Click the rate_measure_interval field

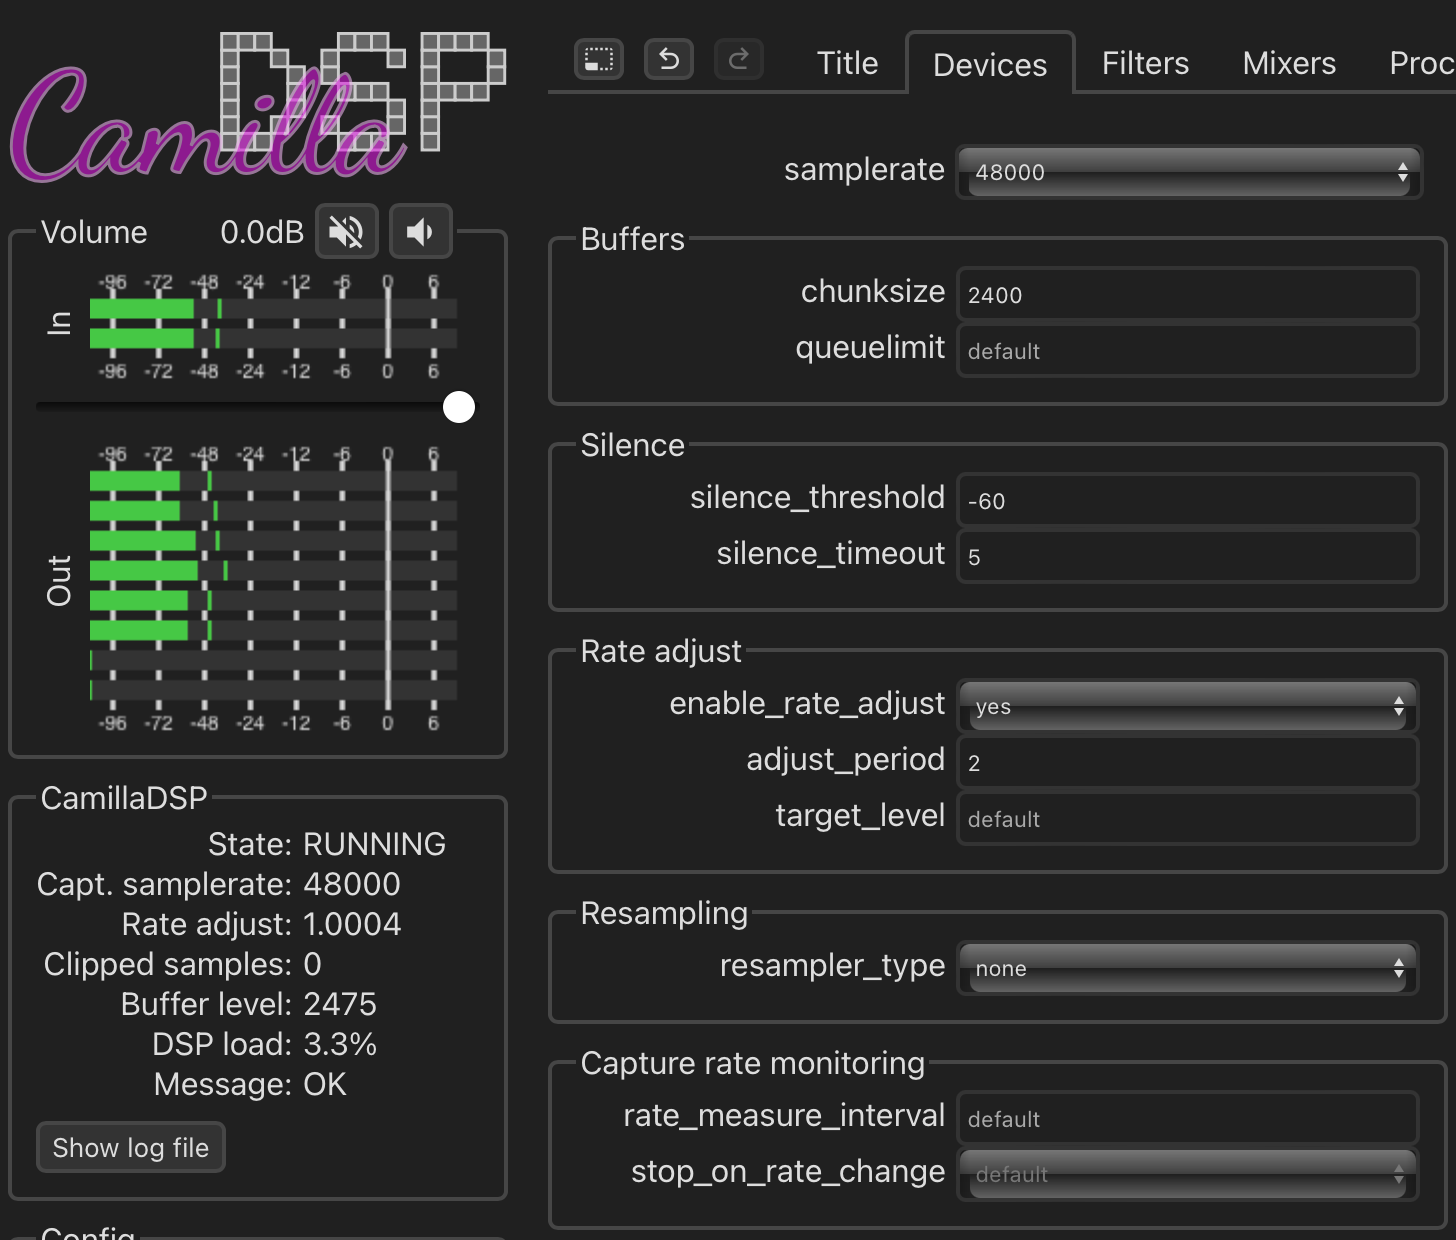click(x=1188, y=1118)
